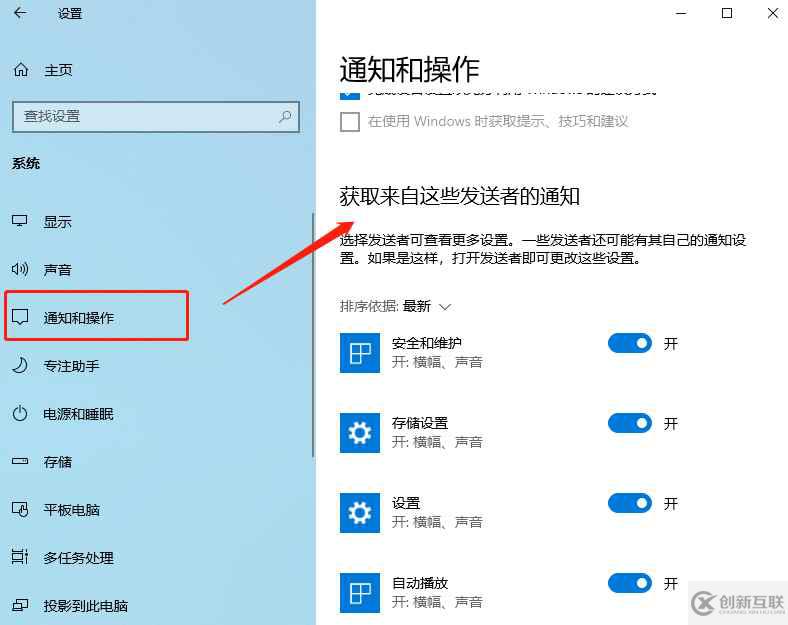Click the back arrow icon
This screenshot has height=625, width=788.
tap(20, 13)
